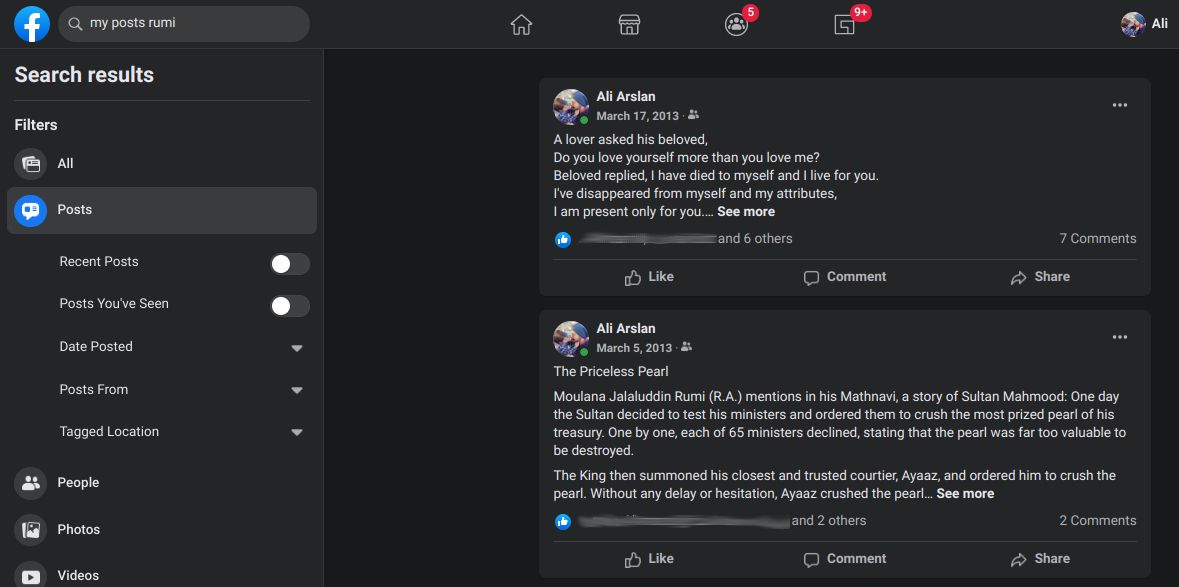Open options menu on Priceless Pearl post

click(x=1119, y=337)
